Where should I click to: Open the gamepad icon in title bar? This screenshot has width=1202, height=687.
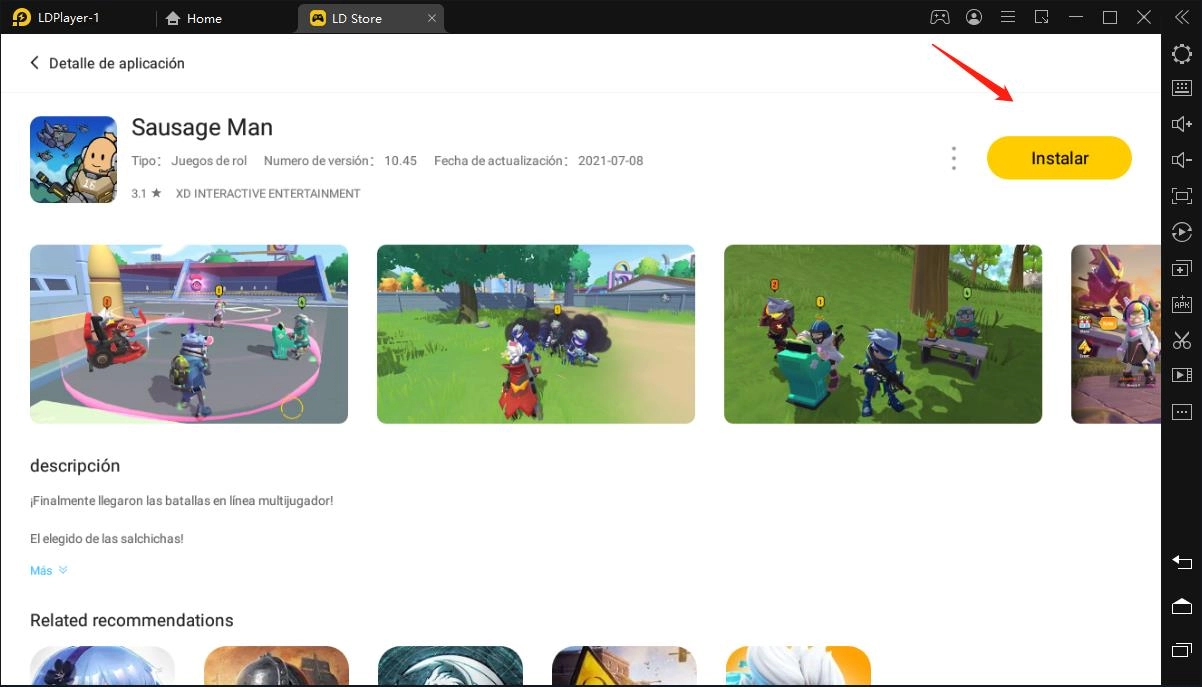click(x=940, y=17)
